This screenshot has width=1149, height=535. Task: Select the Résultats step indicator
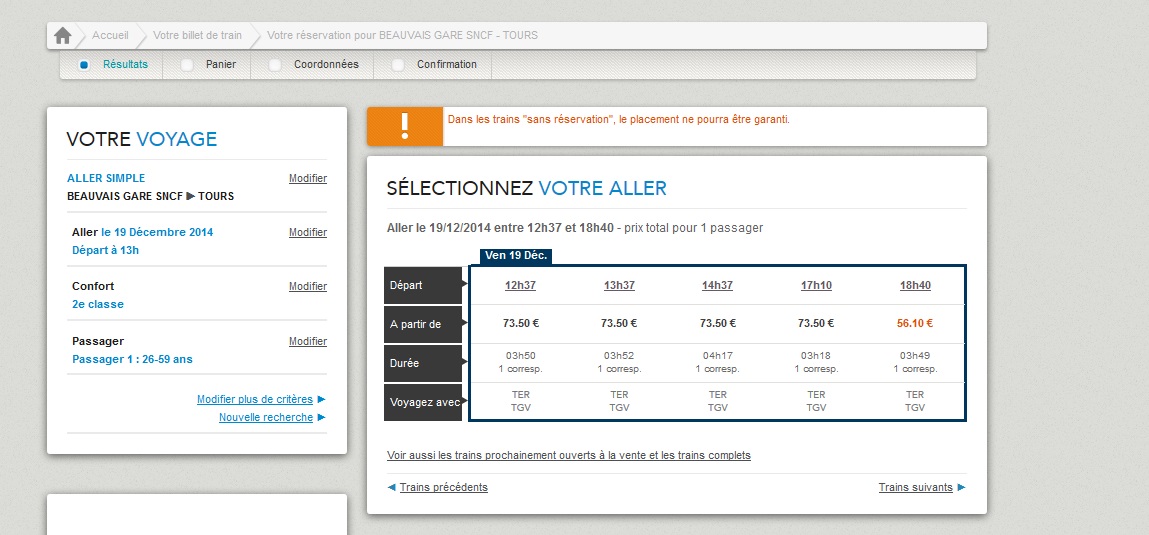click(84, 64)
